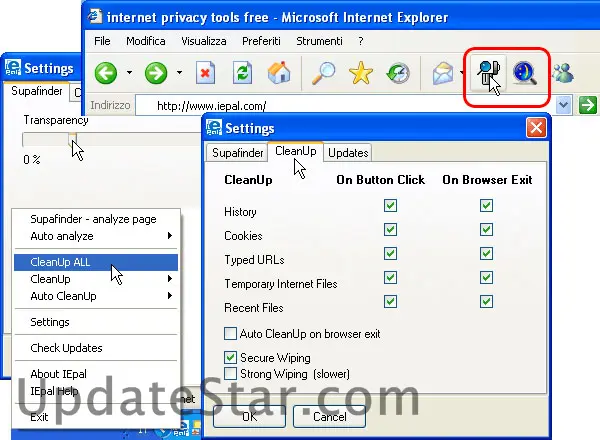Open the Strumenti menu
This screenshot has width=600, height=440.
[319, 41]
